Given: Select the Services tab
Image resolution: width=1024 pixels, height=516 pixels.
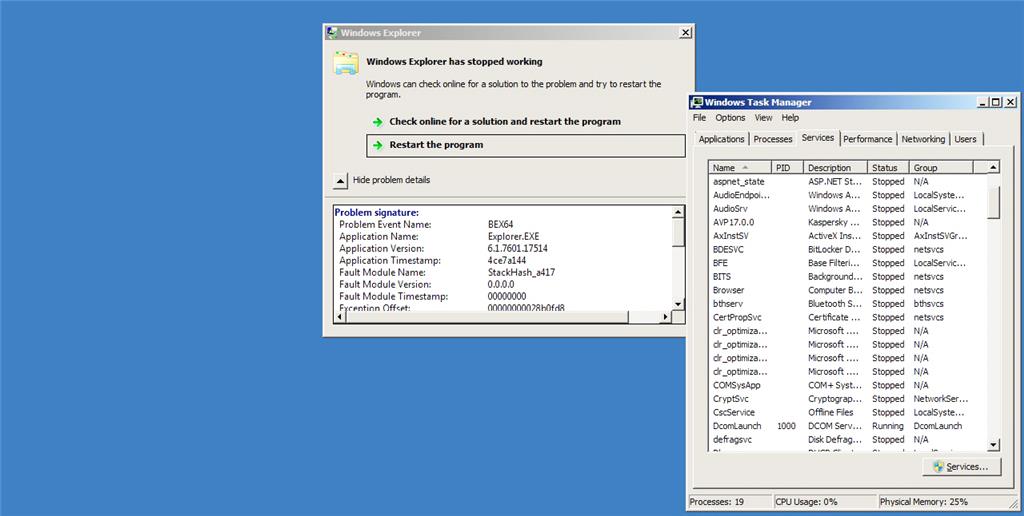Looking at the screenshot, I should [818, 138].
